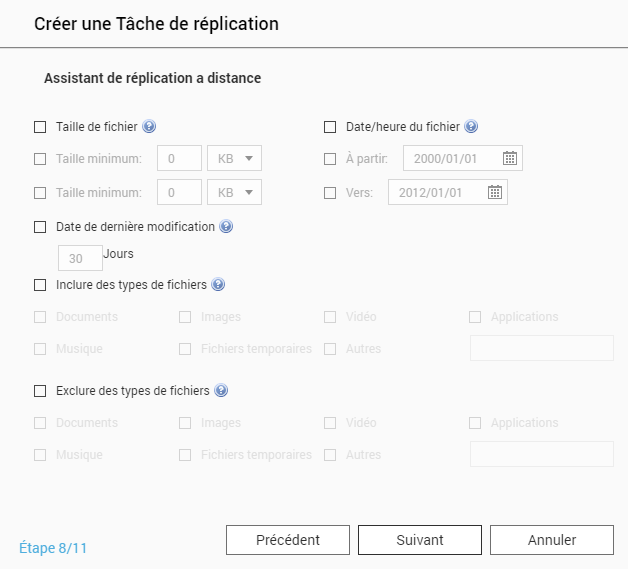628x569 pixels.
Task: Click help icon next to Taille de fichier
Action: click(149, 127)
